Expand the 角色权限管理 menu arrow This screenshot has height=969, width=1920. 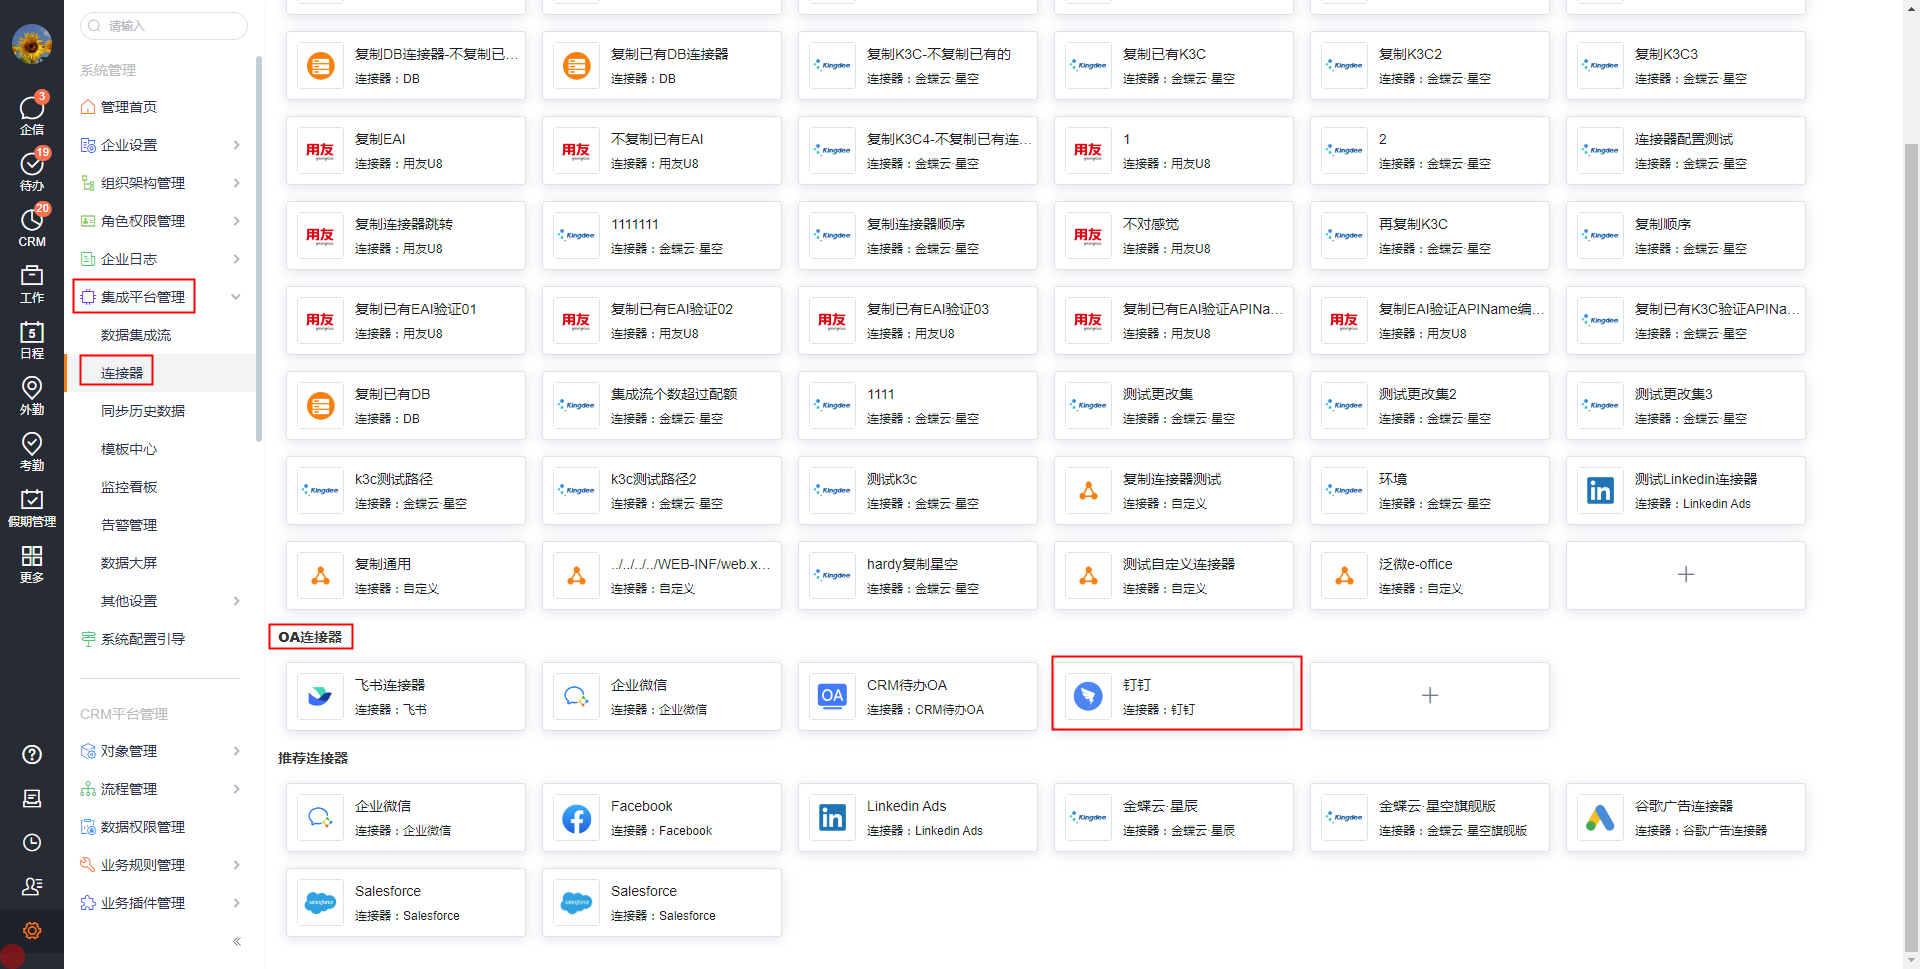pos(236,221)
